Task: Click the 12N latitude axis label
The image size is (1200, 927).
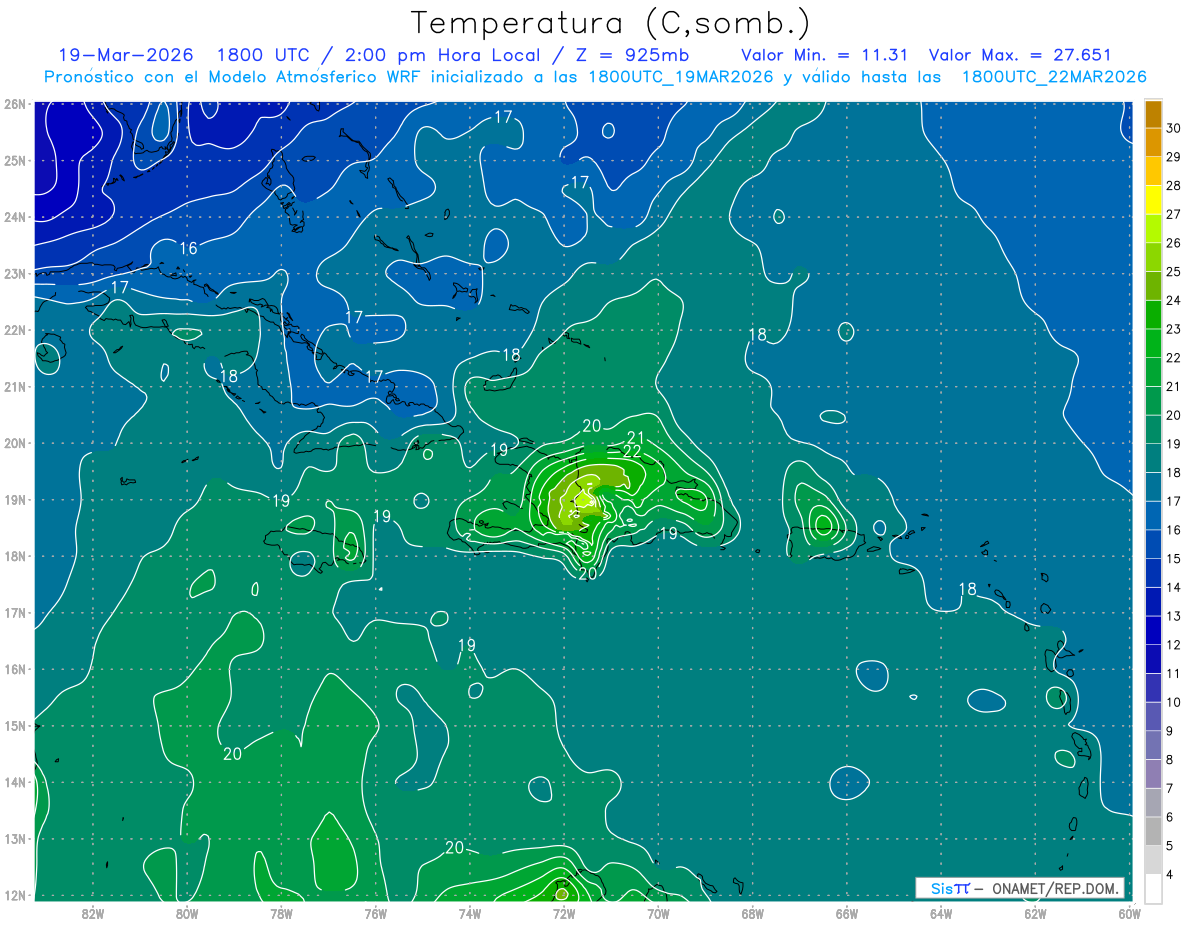Action: 14,896
